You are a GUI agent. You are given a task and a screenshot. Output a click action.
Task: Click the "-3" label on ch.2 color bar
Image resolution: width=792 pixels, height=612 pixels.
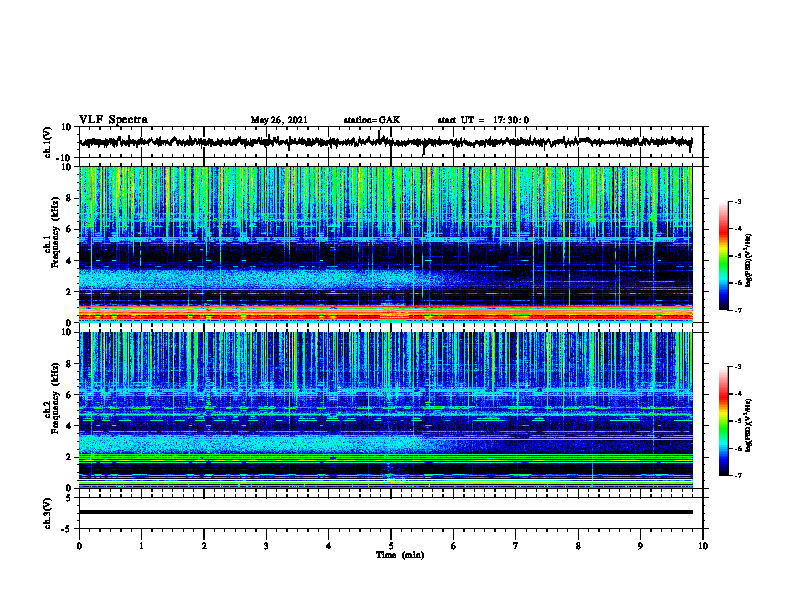coord(738,367)
